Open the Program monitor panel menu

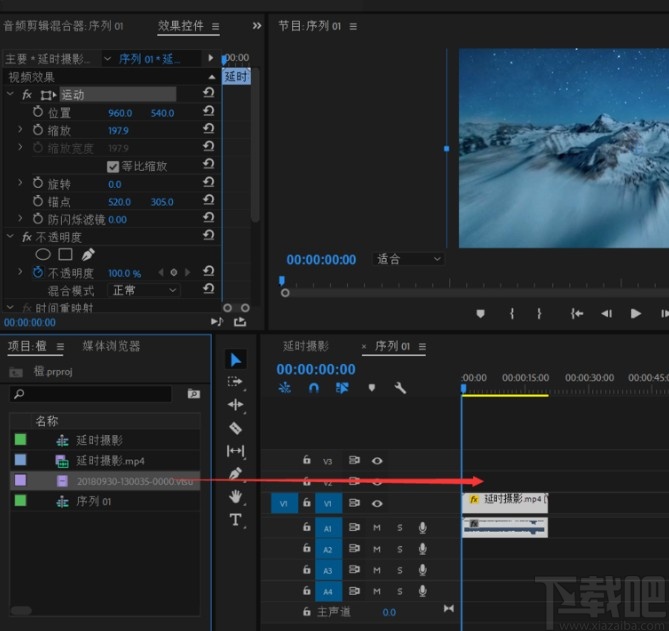click(353, 26)
